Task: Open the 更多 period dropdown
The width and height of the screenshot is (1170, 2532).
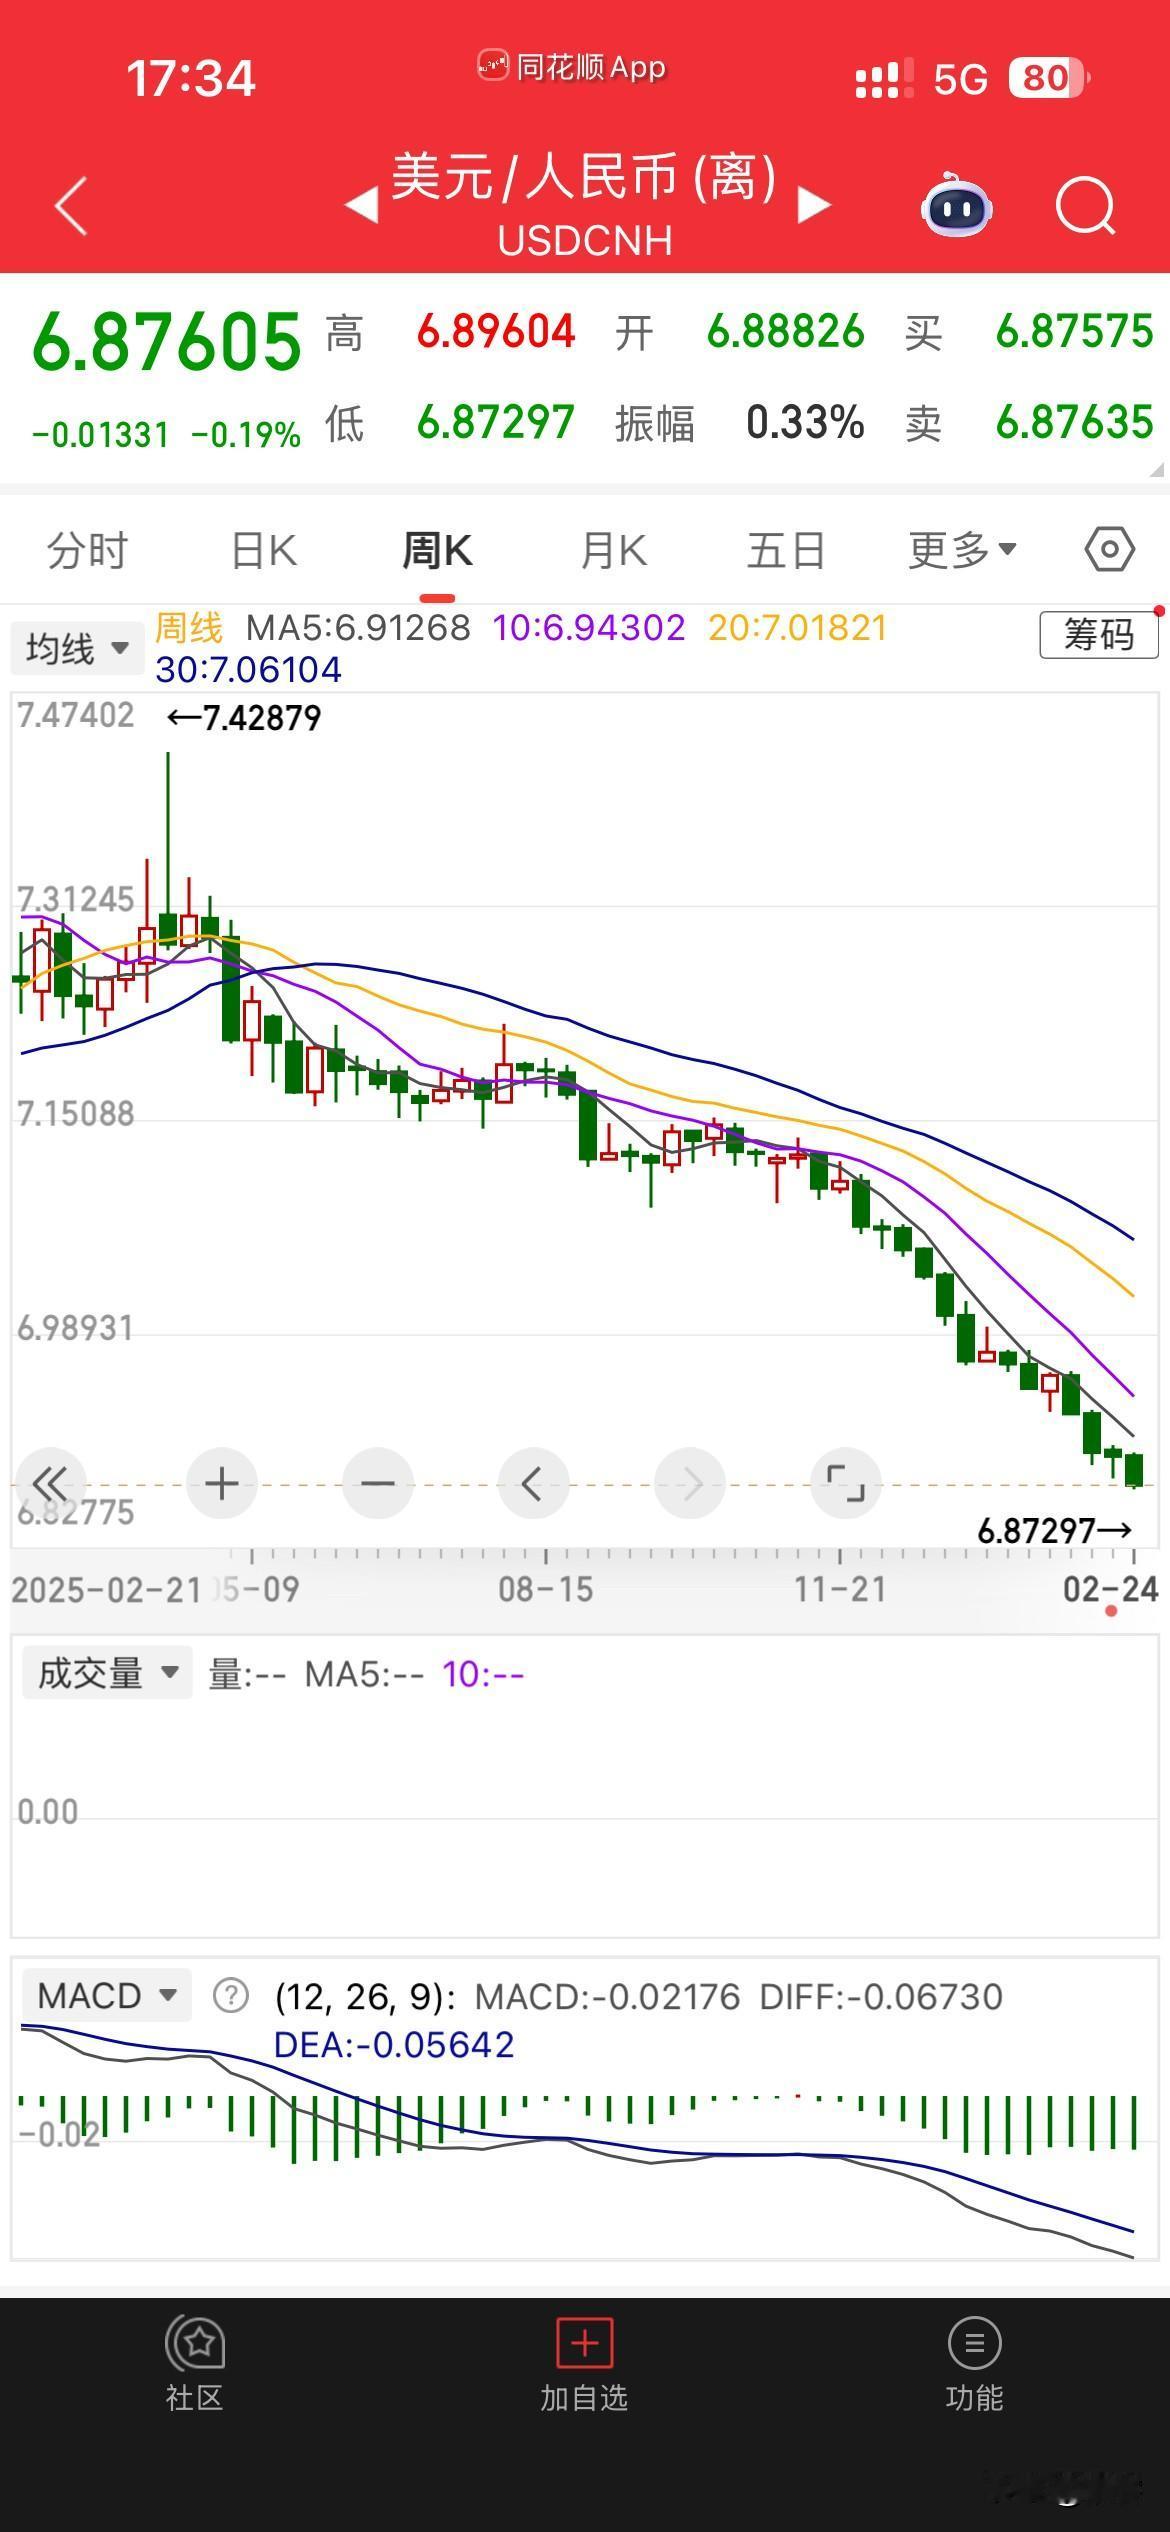Action: (962, 550)
